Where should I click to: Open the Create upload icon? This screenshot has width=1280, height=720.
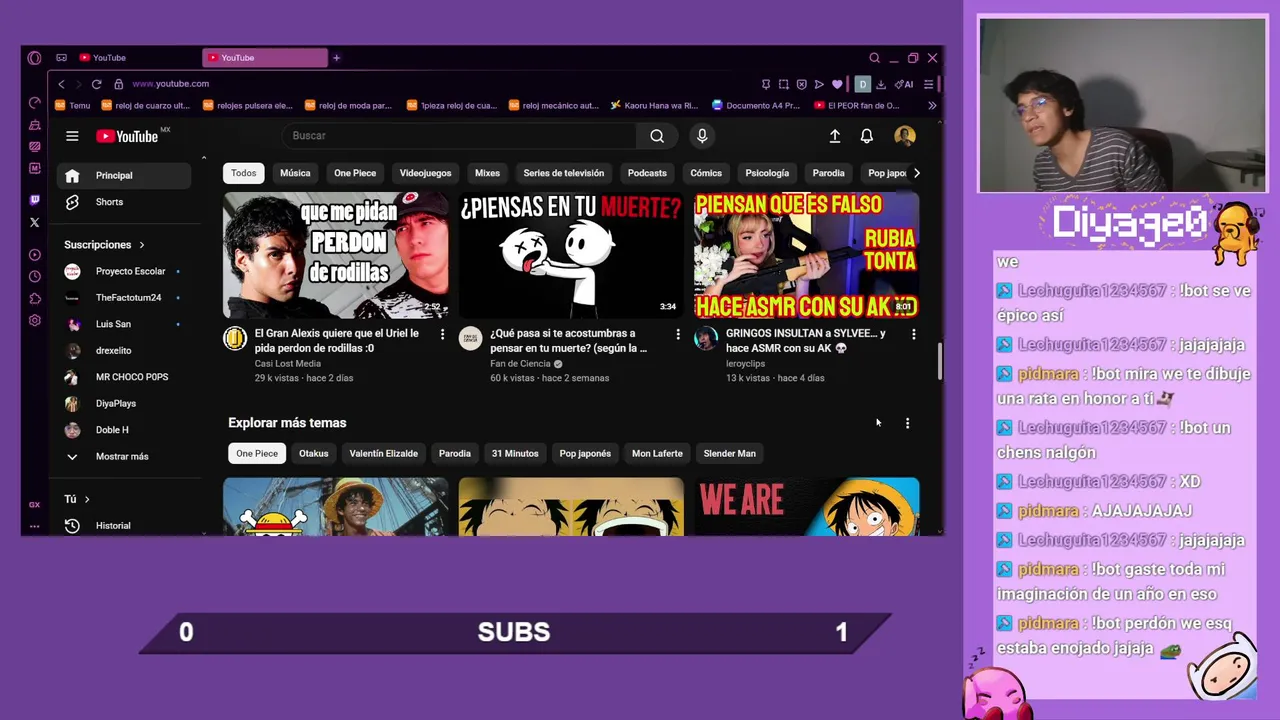835,136
